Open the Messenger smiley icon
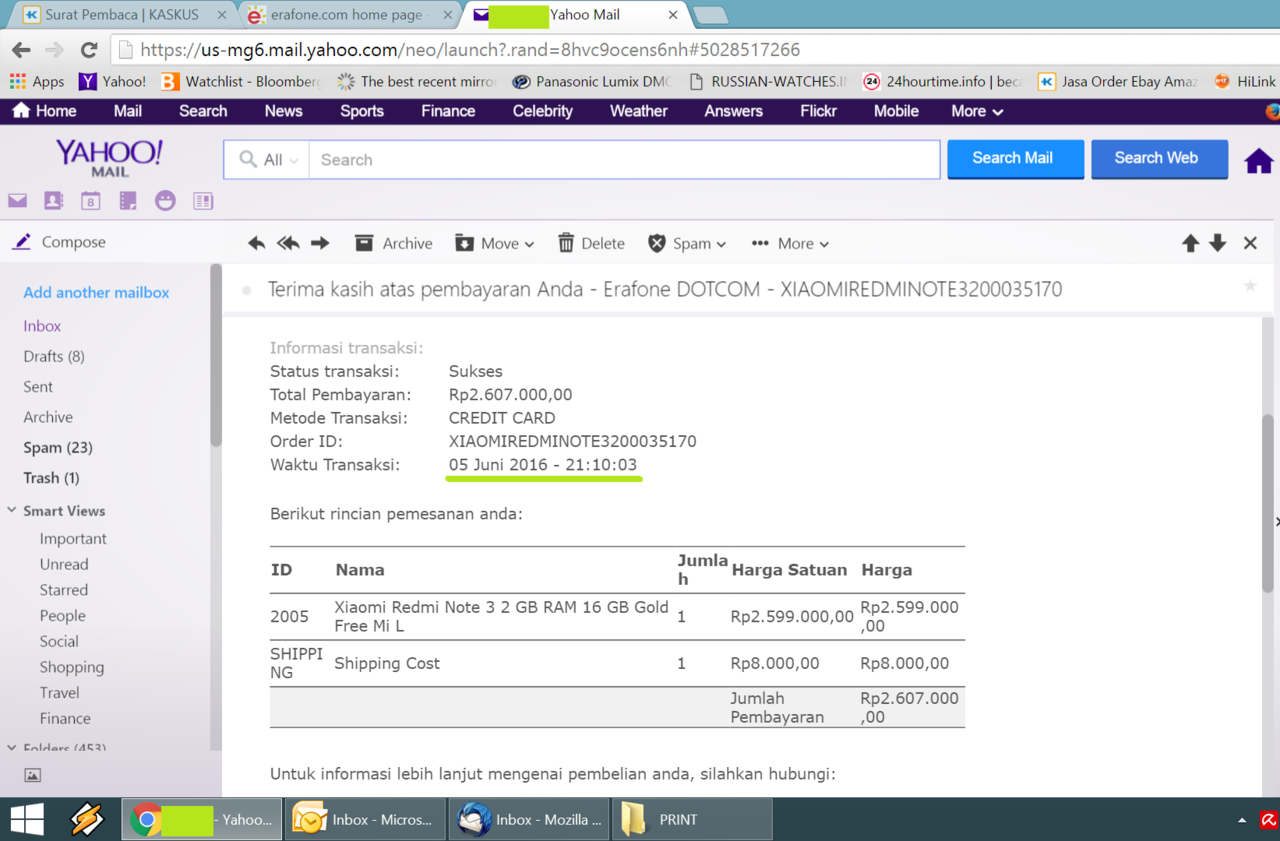 (x=165, y=201)
